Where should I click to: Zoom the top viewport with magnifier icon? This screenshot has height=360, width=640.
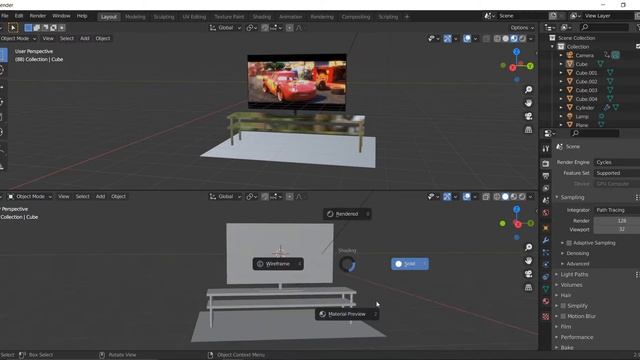529,90
